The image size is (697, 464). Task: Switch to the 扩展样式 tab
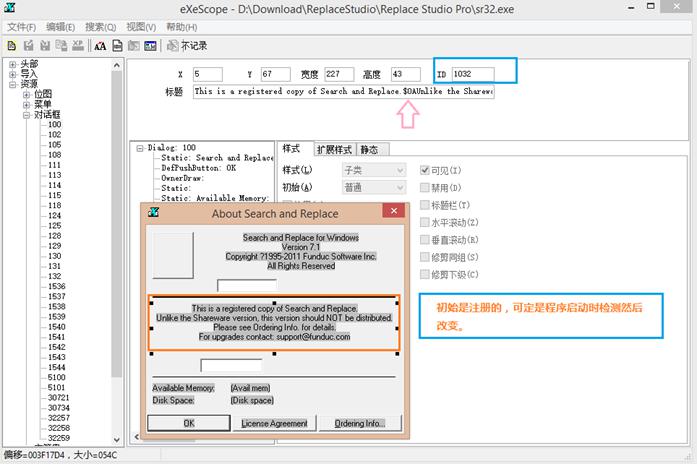click(334, 150)
